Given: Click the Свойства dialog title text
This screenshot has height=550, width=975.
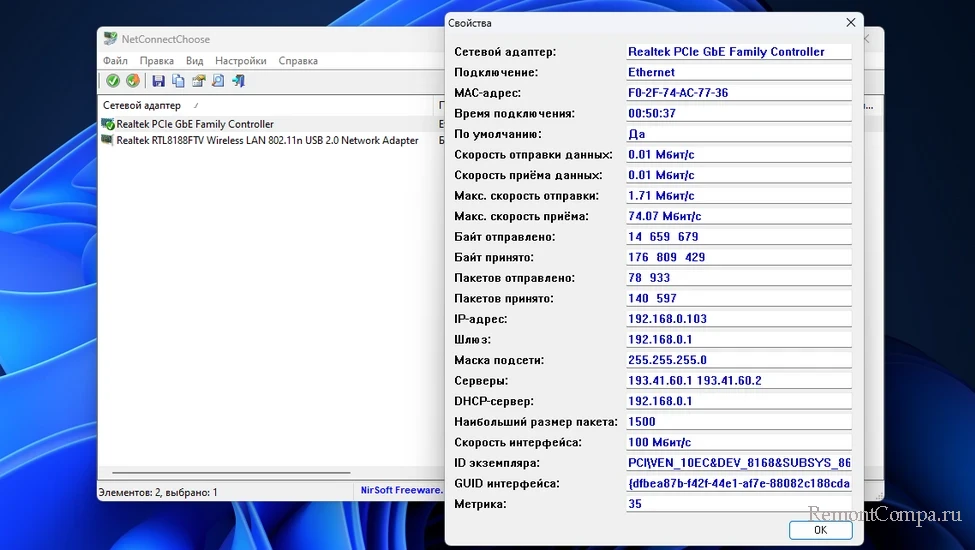Looking at the screenshot, I should click(x=469, y=23).
